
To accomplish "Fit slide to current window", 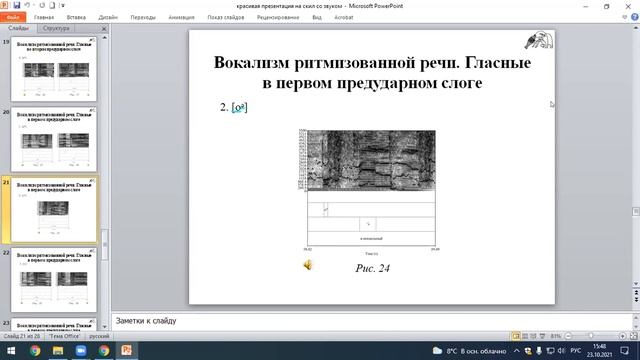I will click(633, 336).
